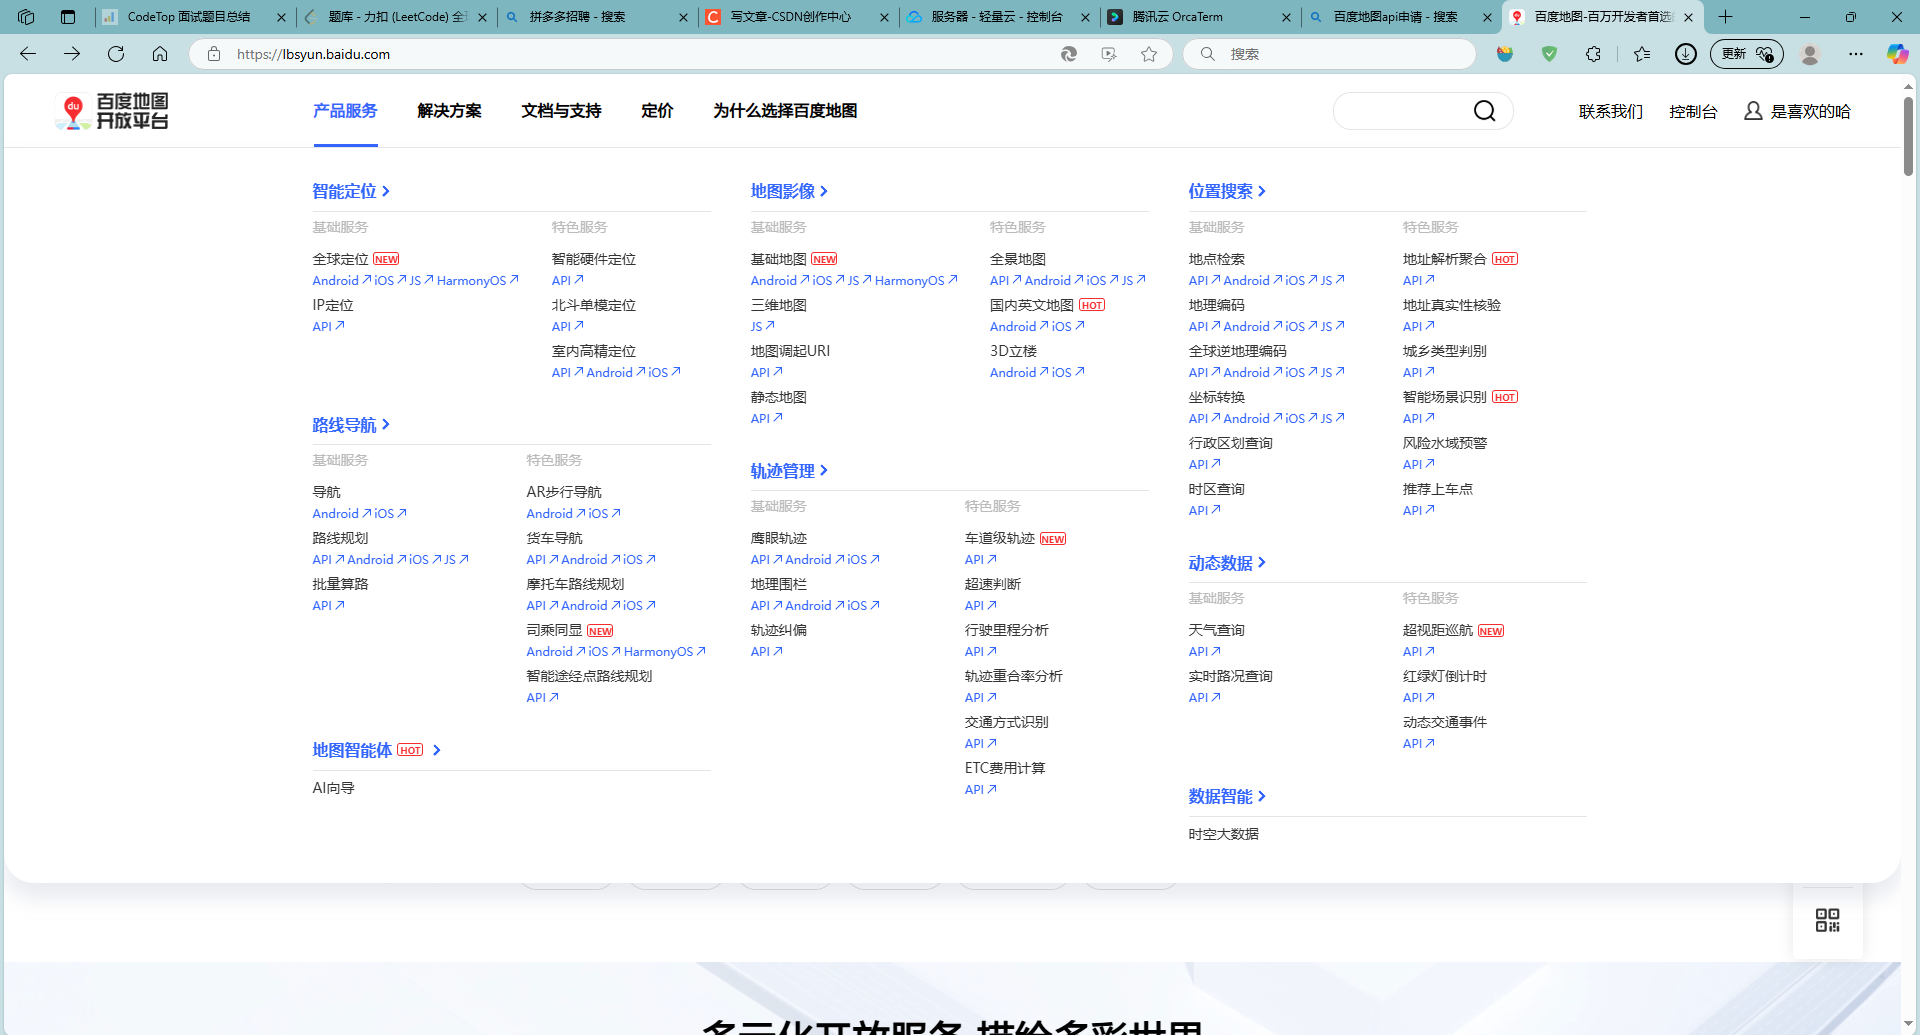
Task: Click the browser forward arrow
Action: (72, 54)
